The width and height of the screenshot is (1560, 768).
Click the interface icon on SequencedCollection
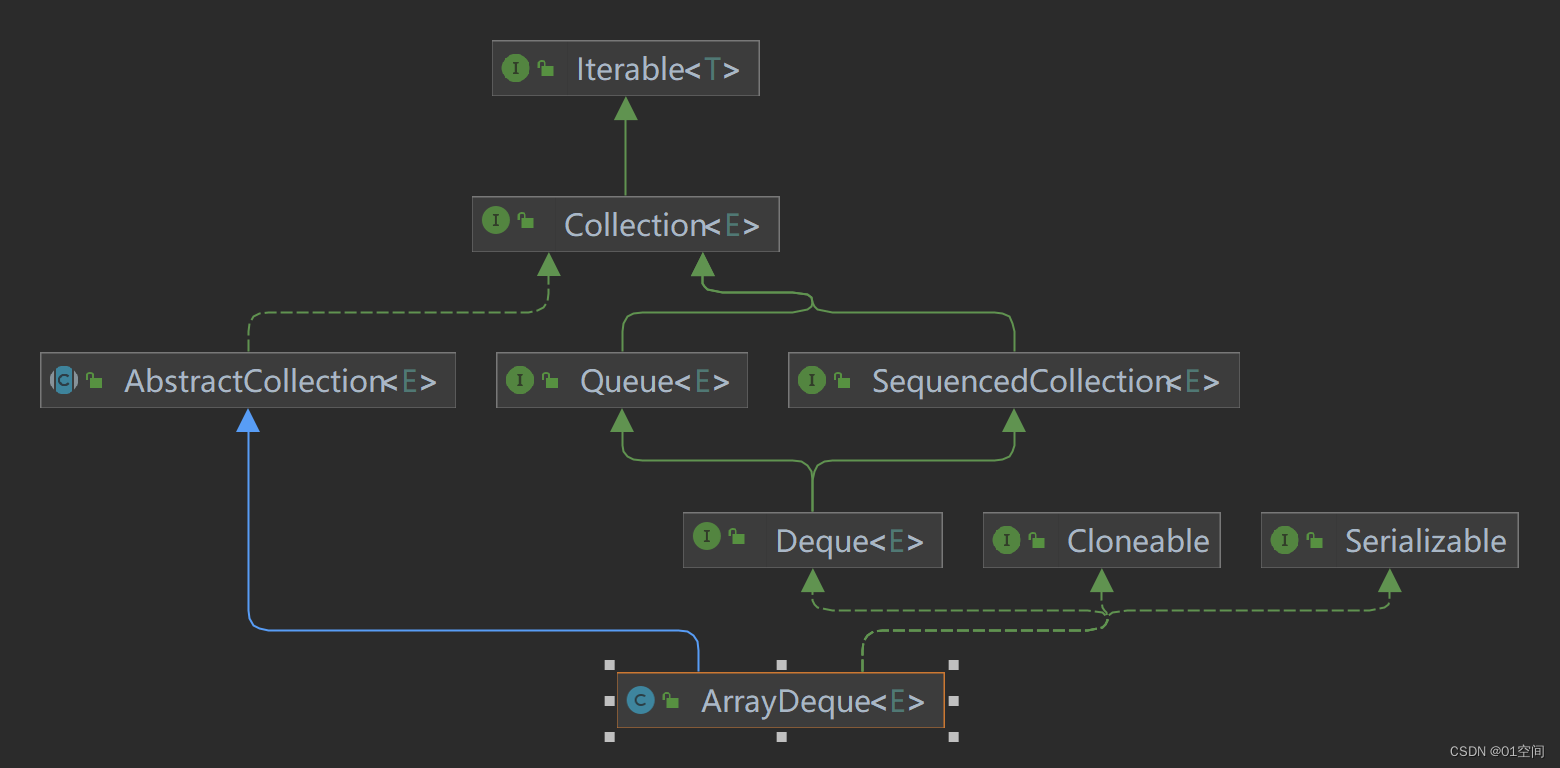812,380
